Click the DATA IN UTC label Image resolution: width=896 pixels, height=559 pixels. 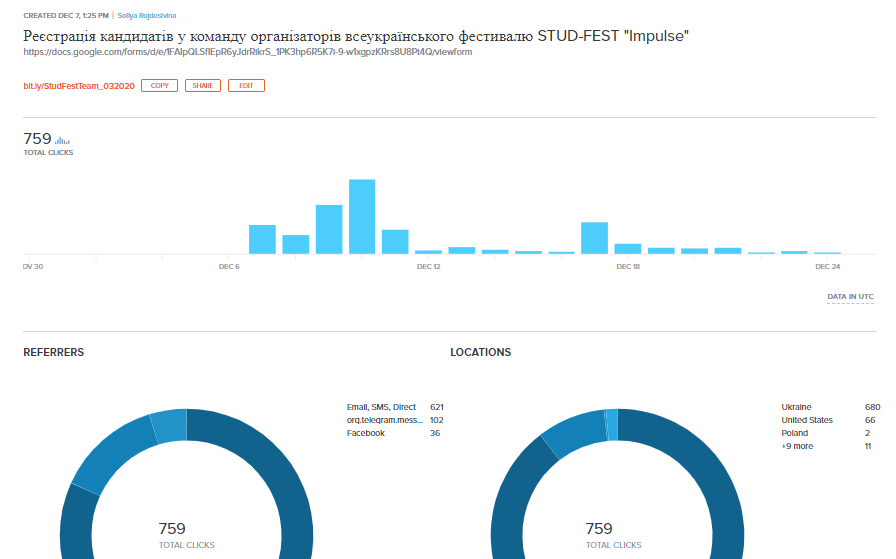(x=850, y=297)
